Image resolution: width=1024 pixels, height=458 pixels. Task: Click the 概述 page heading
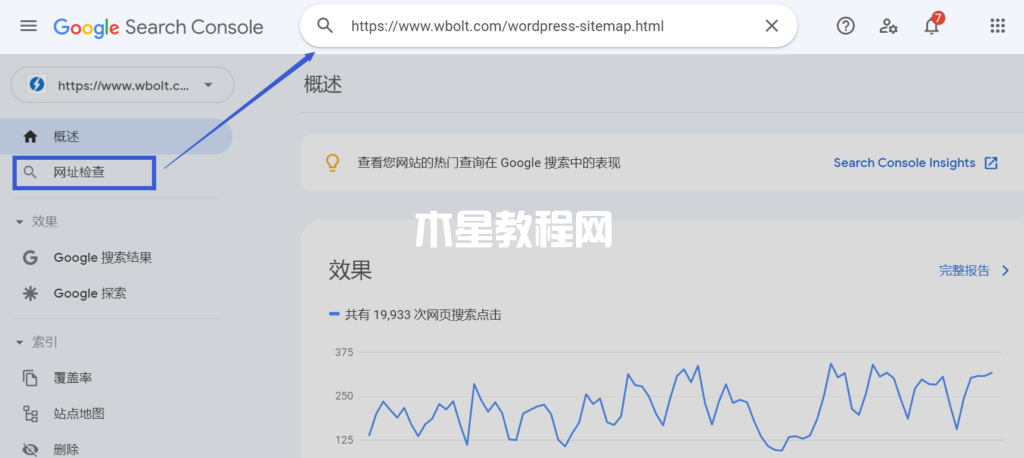[x=323, y=84]
